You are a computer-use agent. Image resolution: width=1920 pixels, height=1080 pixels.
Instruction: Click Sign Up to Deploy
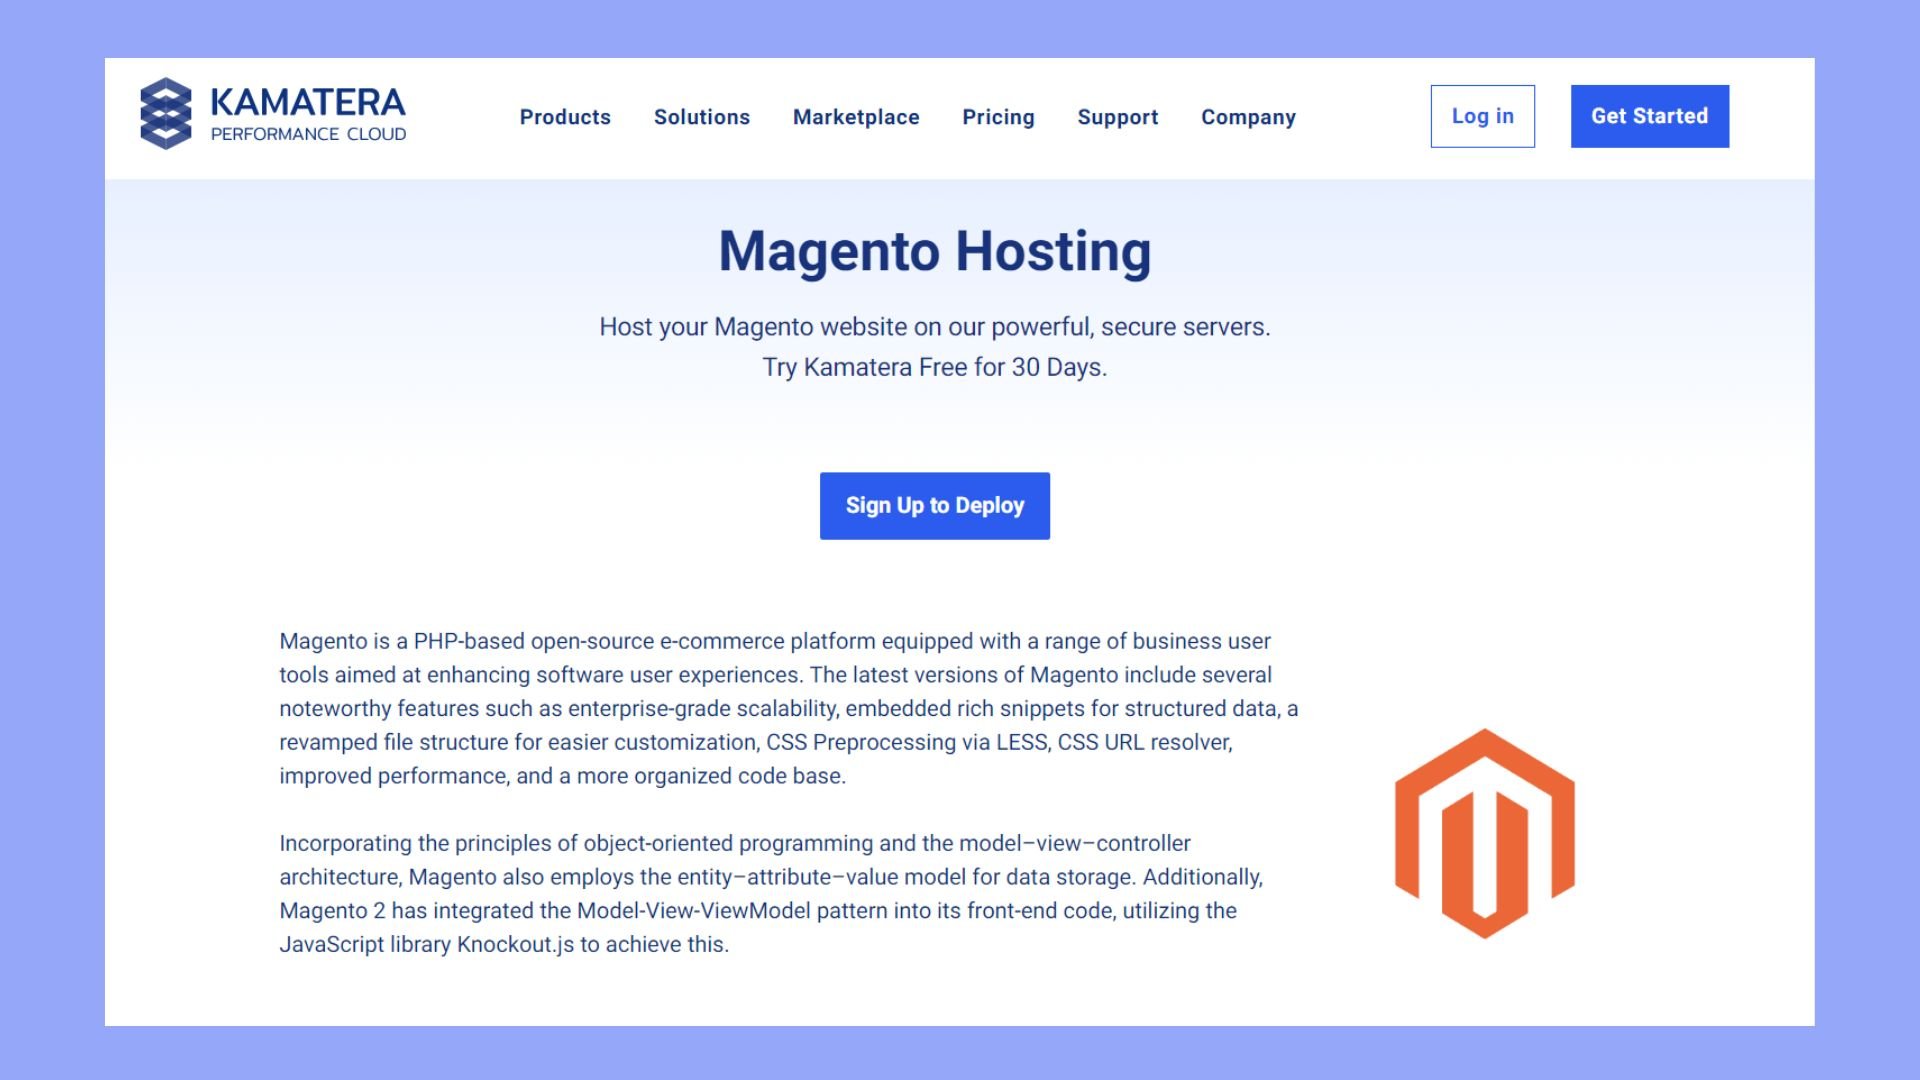tap(934, 506)
